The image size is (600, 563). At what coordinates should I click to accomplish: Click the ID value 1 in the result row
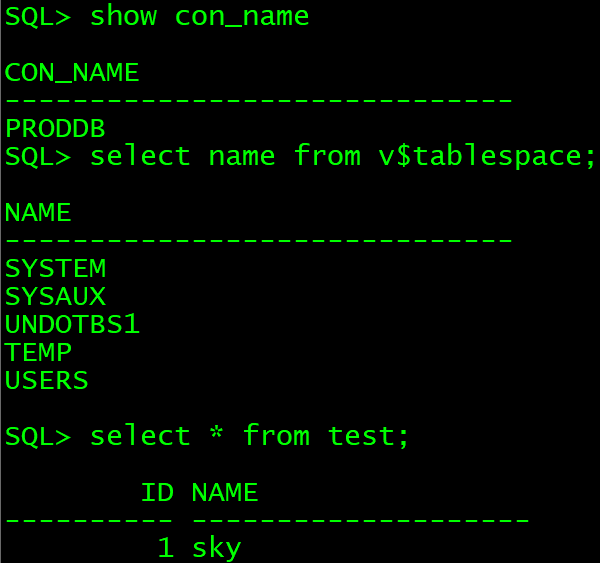click(x=165, y=548)
